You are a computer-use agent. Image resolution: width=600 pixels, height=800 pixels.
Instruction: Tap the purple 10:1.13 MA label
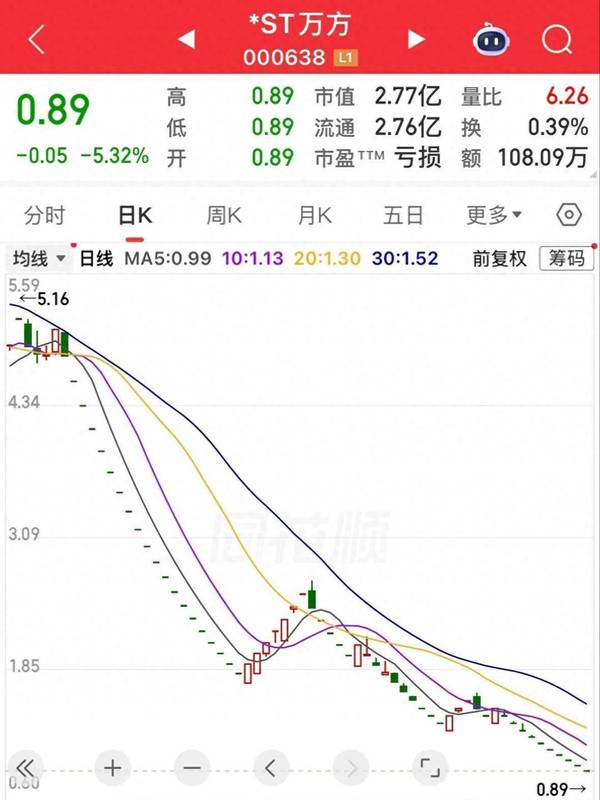point(253,258)
